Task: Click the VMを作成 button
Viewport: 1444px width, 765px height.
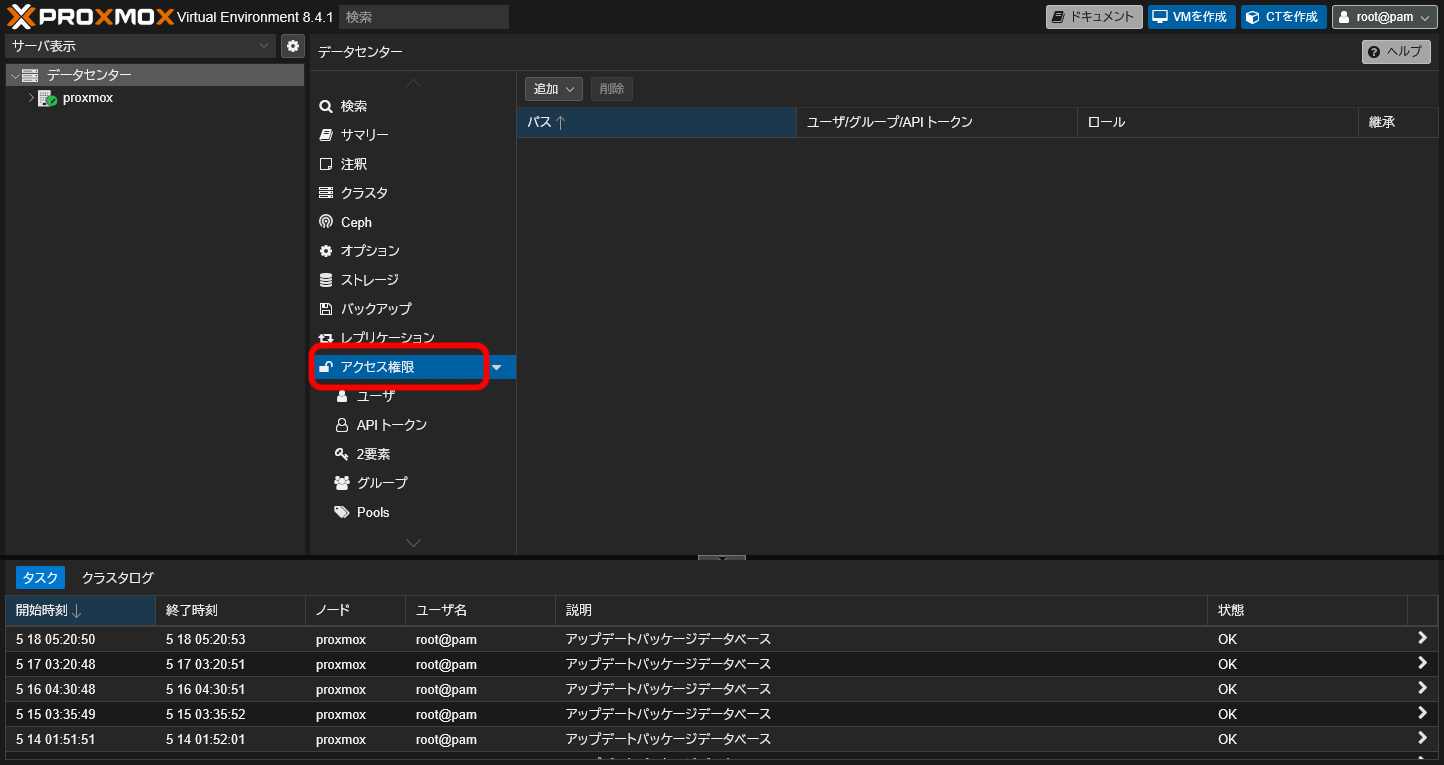Action: pos(1190,17)
